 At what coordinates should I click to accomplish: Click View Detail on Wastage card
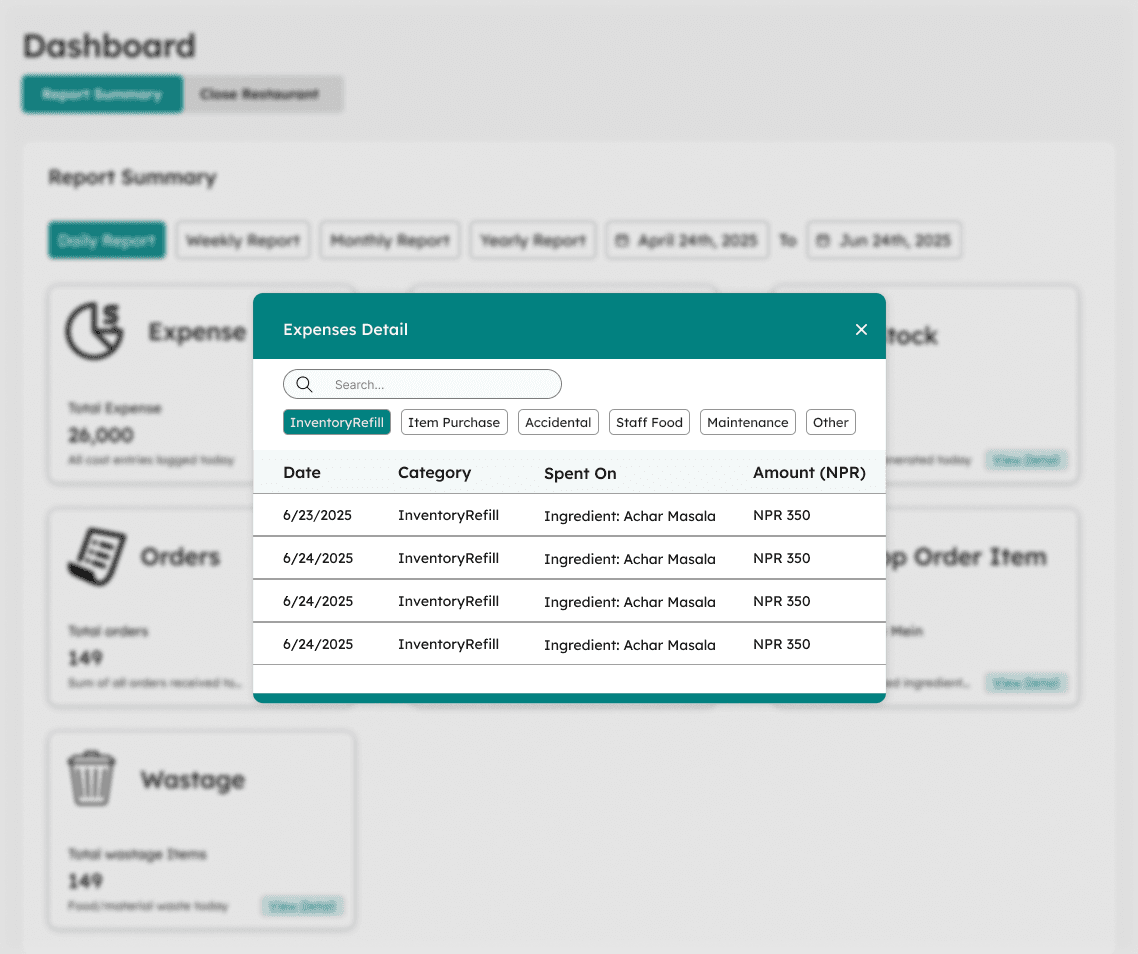[x=303, y=907]
